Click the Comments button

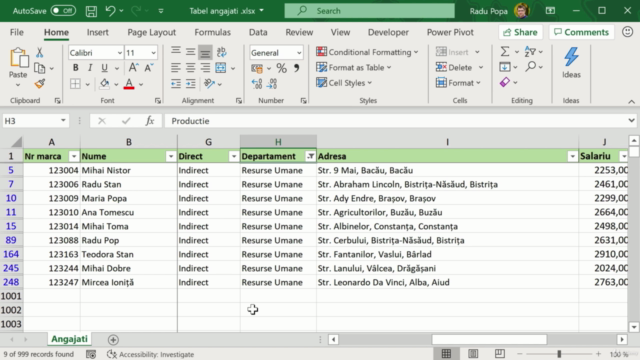pyautogui.click(x=581, y=32)
